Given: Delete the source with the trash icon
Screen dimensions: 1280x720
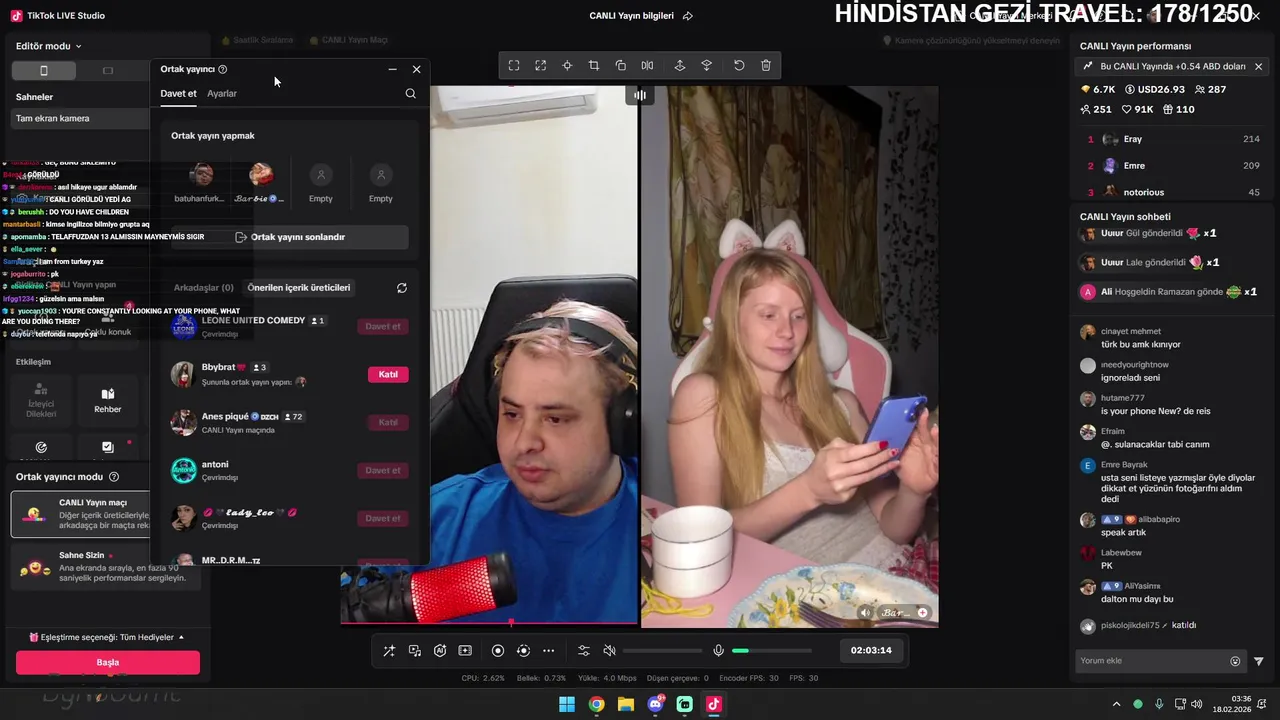Looking at the screenshot, I should click(766, 65).
